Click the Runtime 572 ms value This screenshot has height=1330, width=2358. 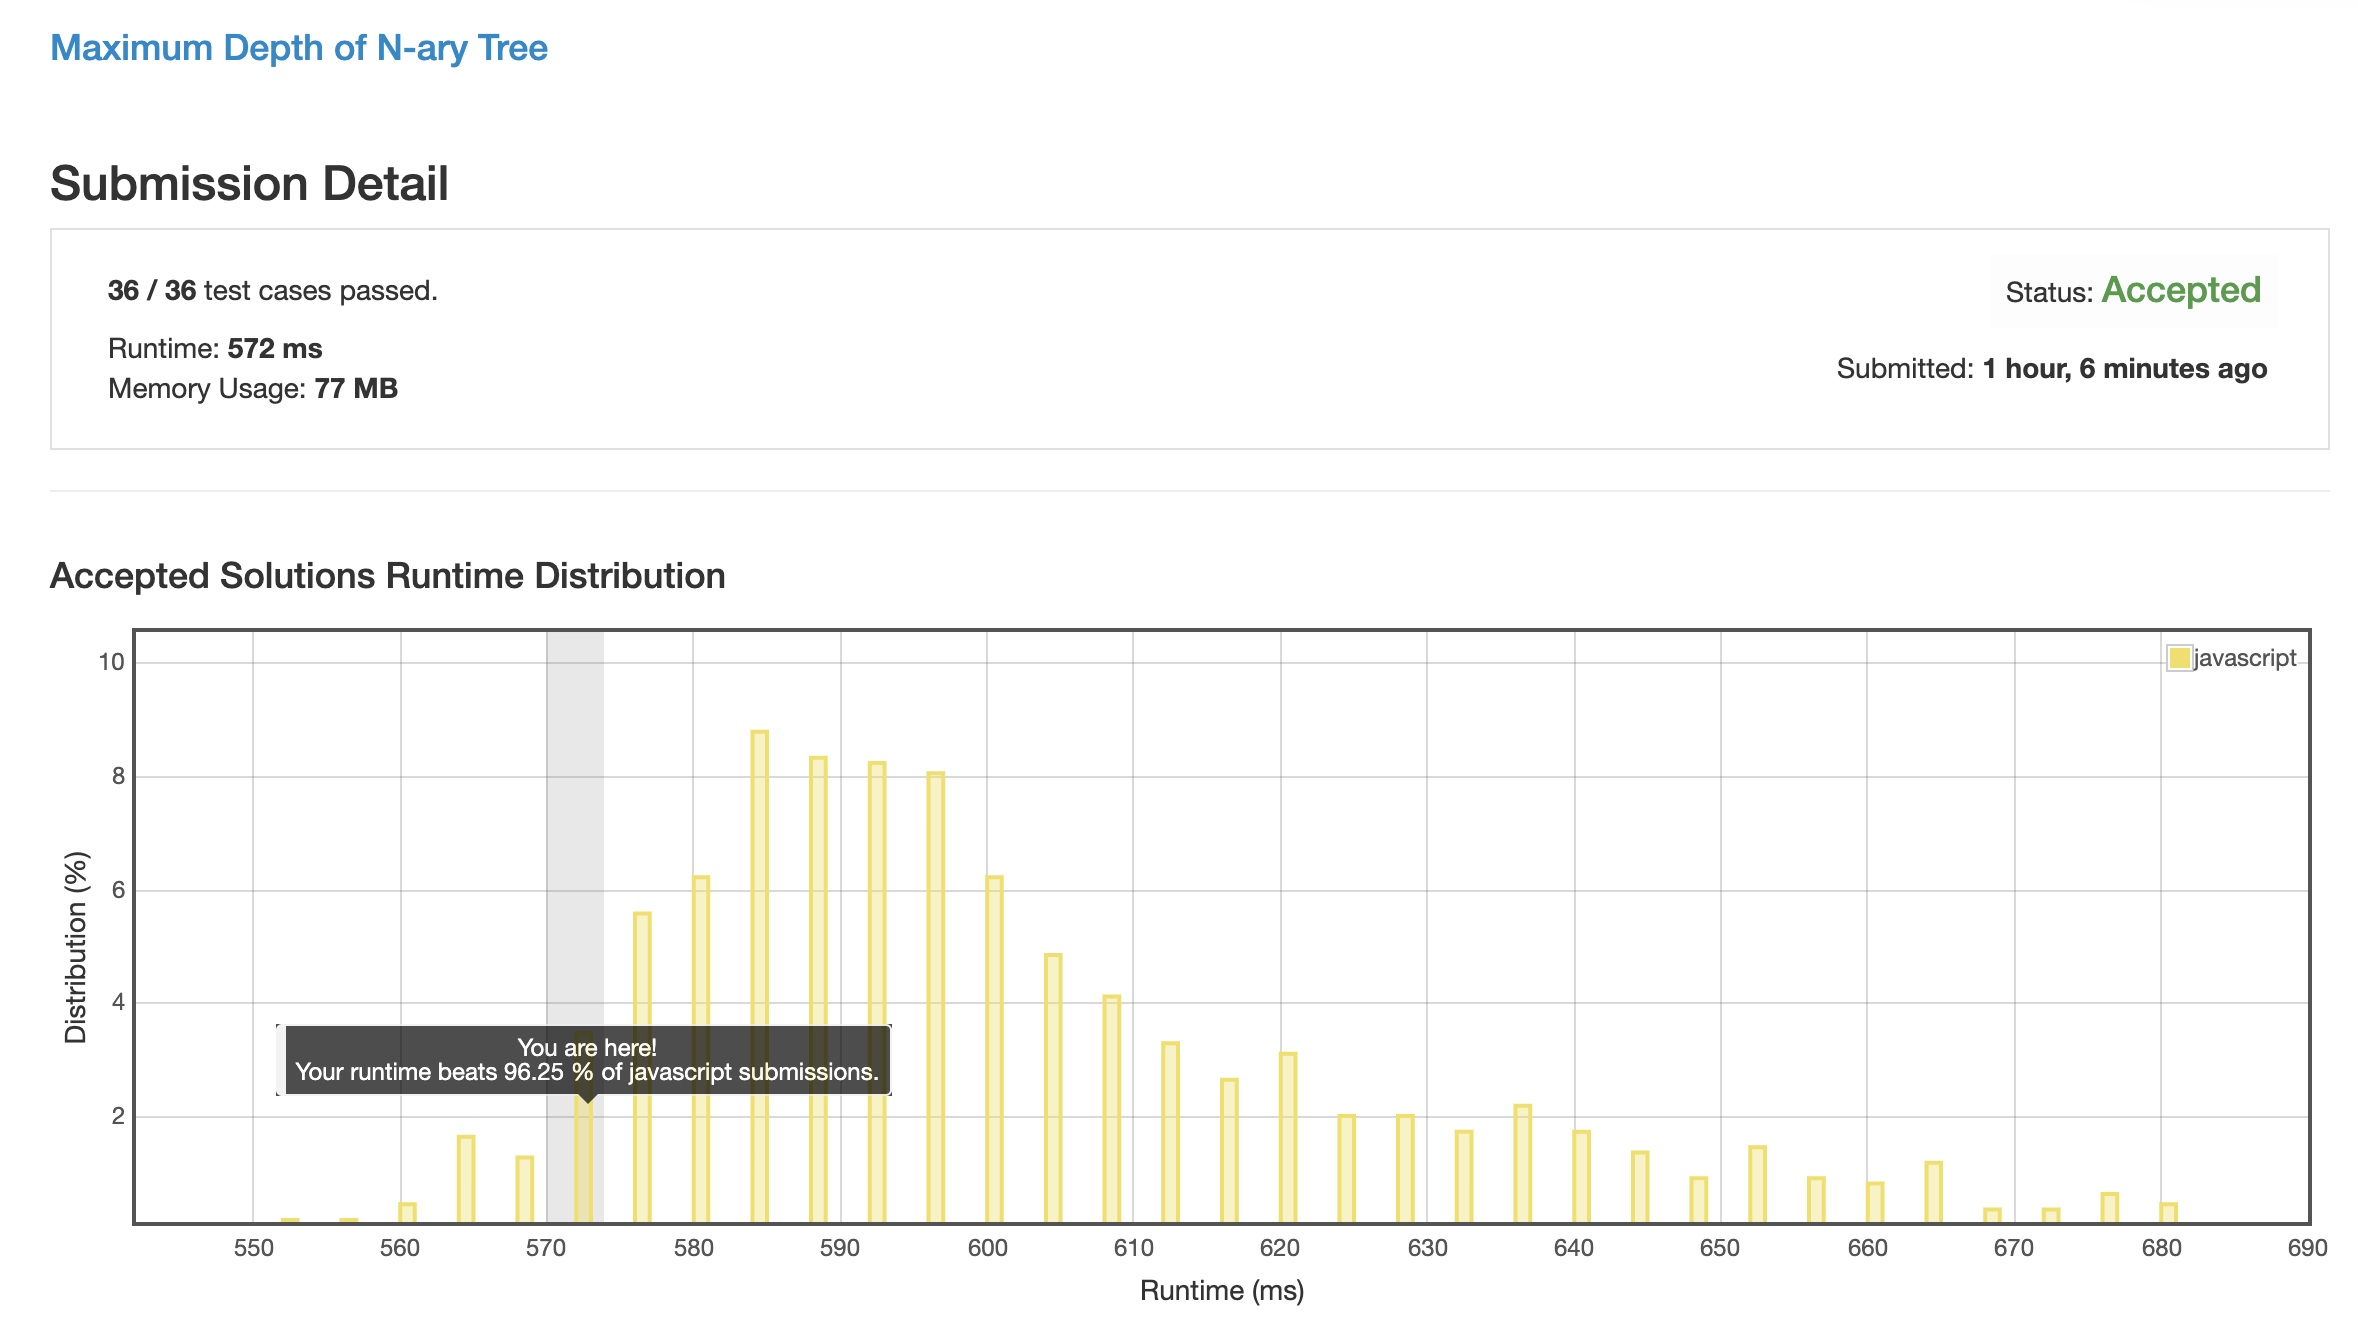pos(275,348)
